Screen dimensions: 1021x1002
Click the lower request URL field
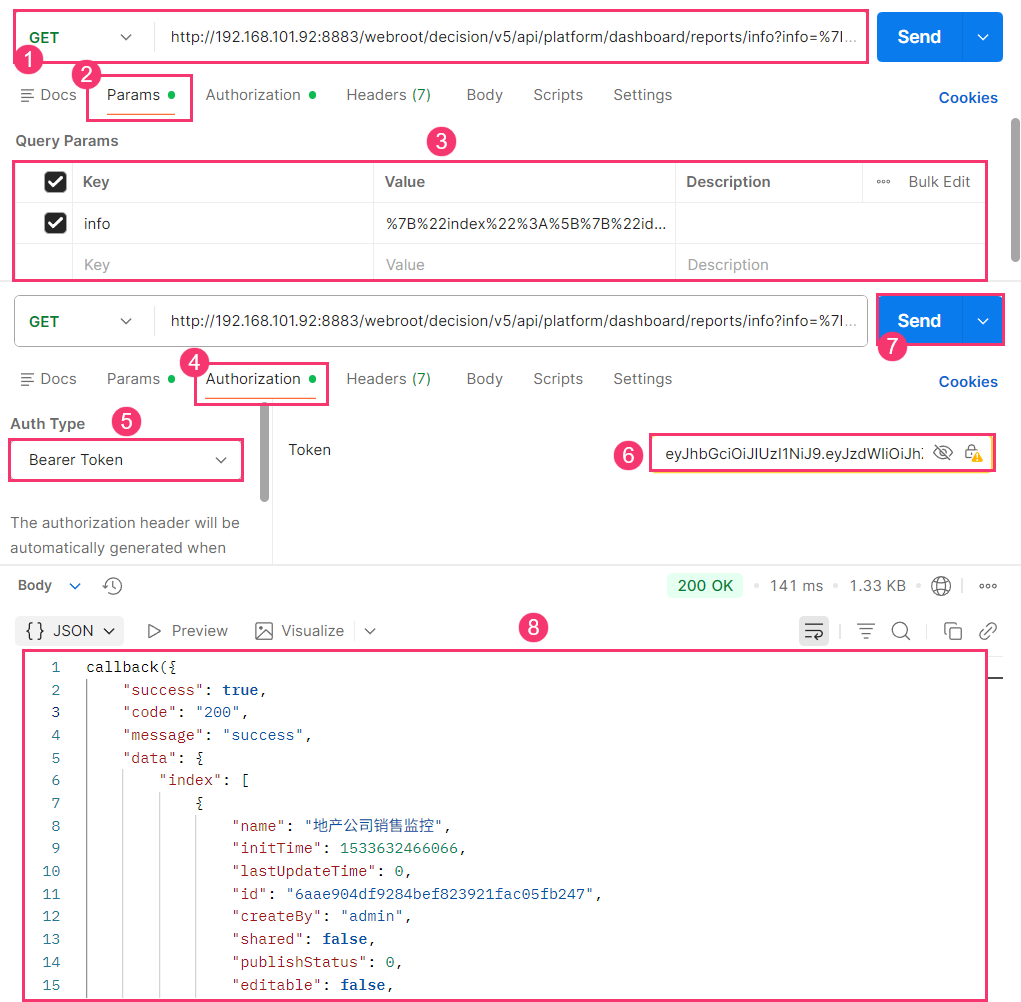[x=512, y=321]
